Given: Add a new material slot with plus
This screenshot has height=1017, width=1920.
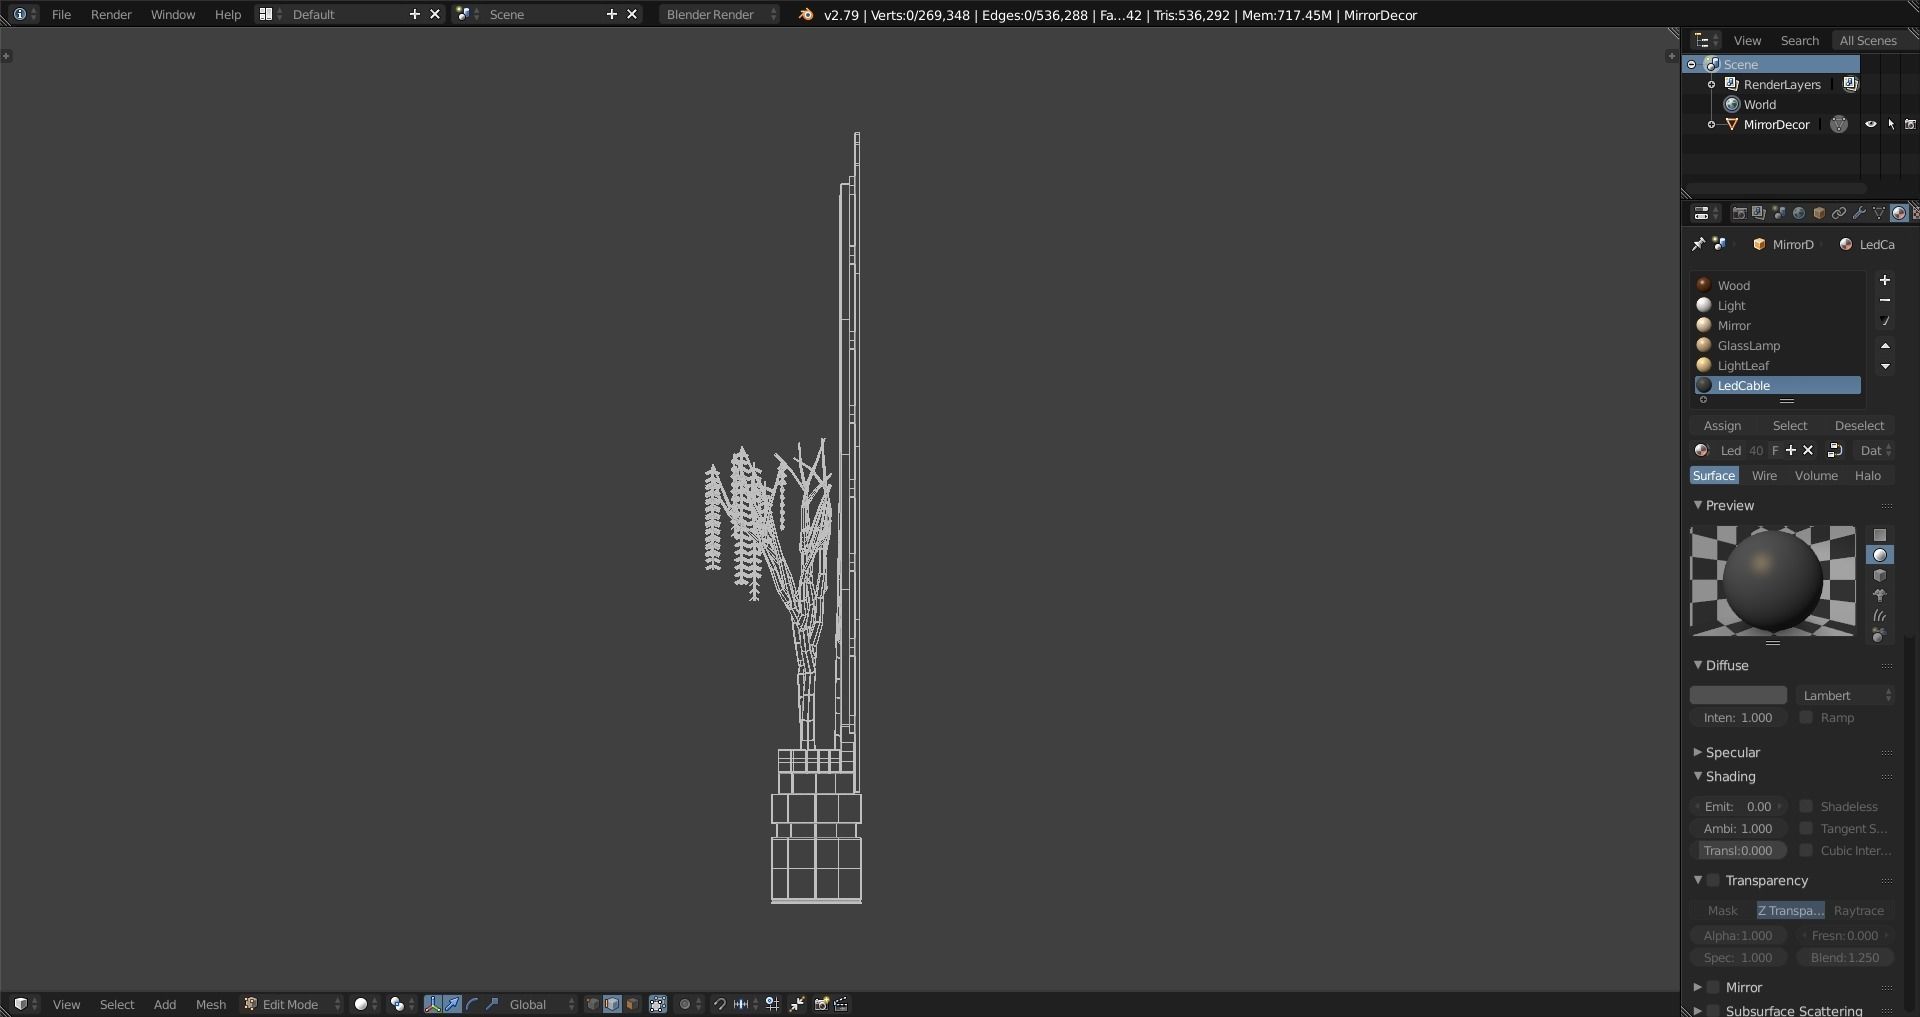Looking at the screenshot, I should click(1885, 281).
